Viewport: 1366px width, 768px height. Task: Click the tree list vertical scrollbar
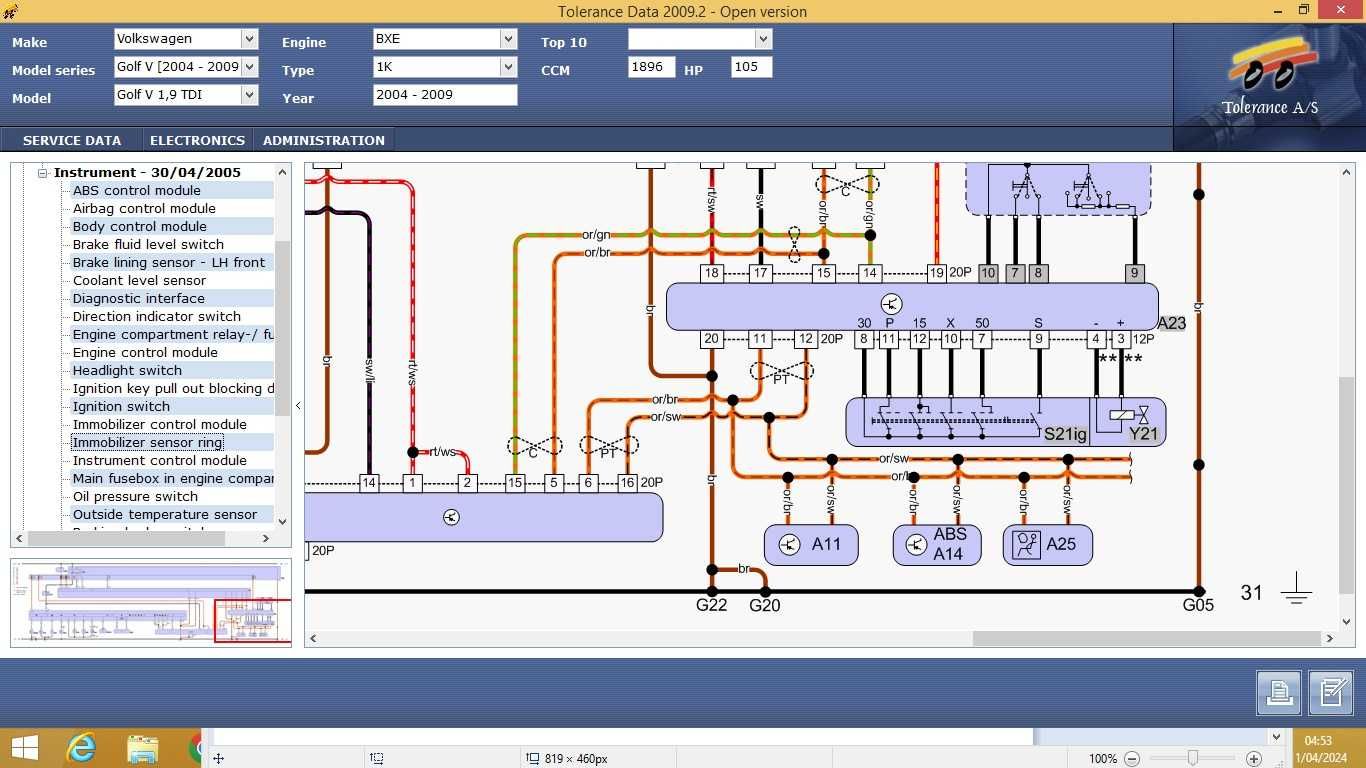282,327
